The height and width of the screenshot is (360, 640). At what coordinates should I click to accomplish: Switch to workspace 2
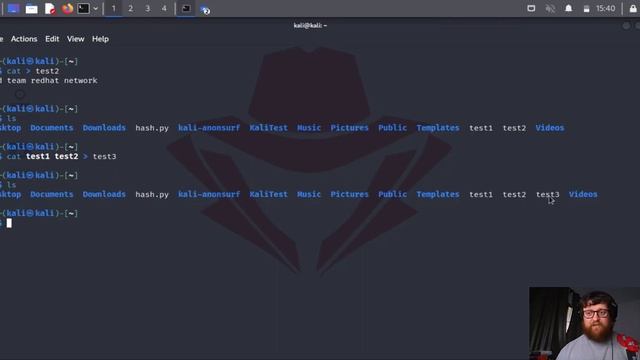[x=131, y=9]
